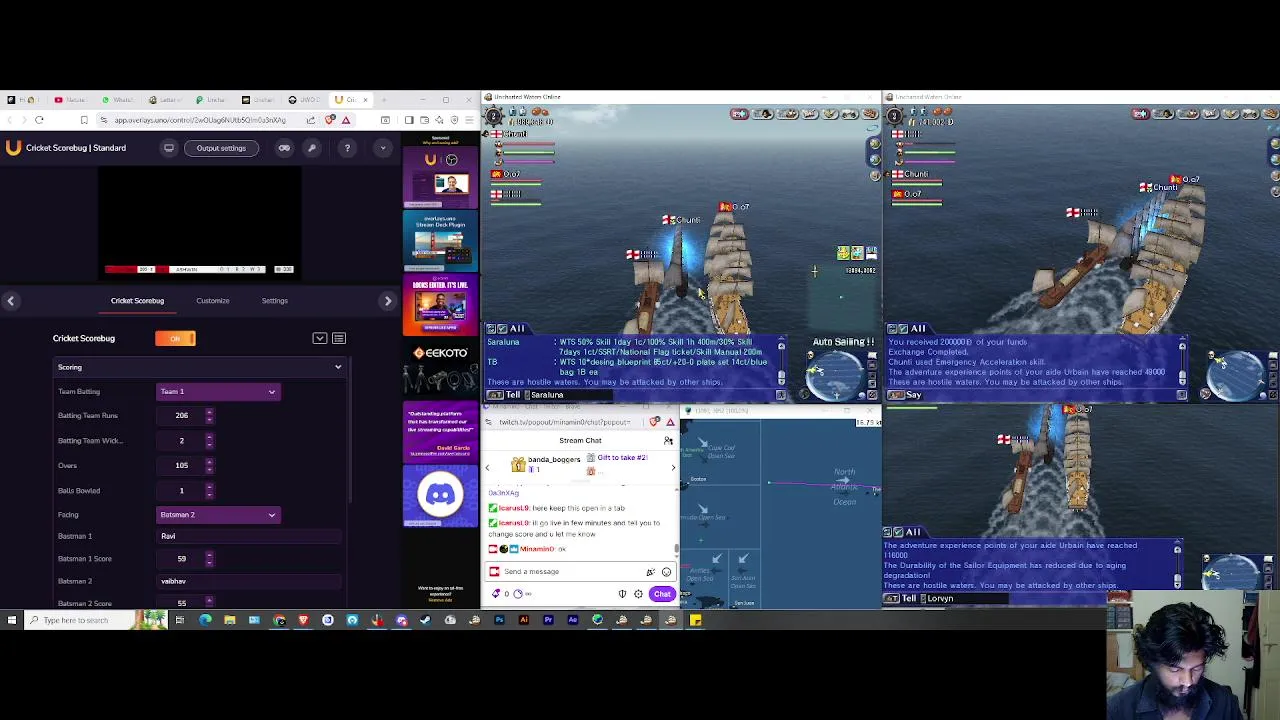Open the Facing dropdown showing Batsman 2
This screenshot has width=1280, height=720.
pos(218,514)
